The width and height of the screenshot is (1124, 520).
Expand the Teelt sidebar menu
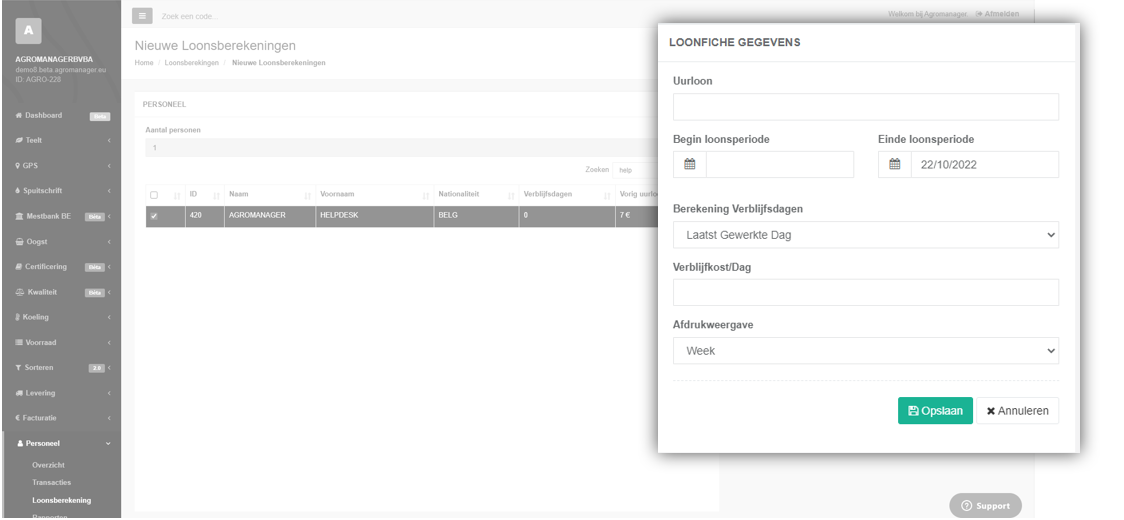point(61,141)
